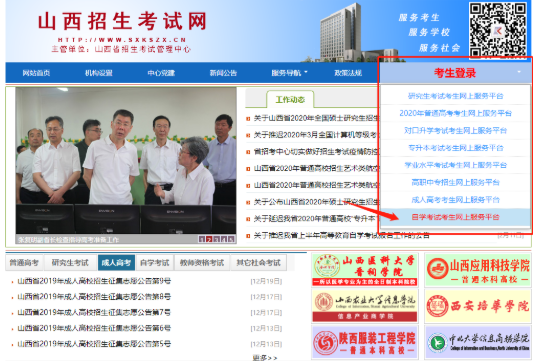Expand the 考生登录 login dropdown
533x361 pixels.
(455, 73)
